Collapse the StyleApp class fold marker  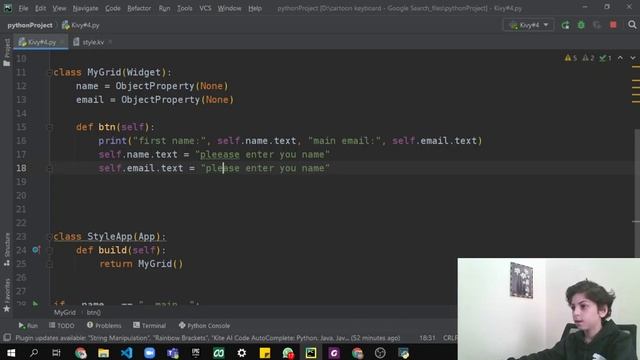tap(50, 237)
